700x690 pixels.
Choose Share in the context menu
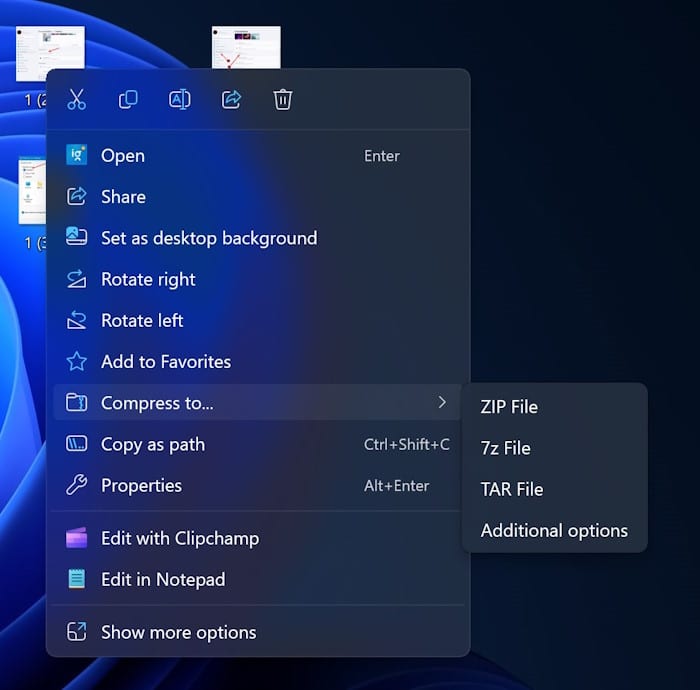123,197
